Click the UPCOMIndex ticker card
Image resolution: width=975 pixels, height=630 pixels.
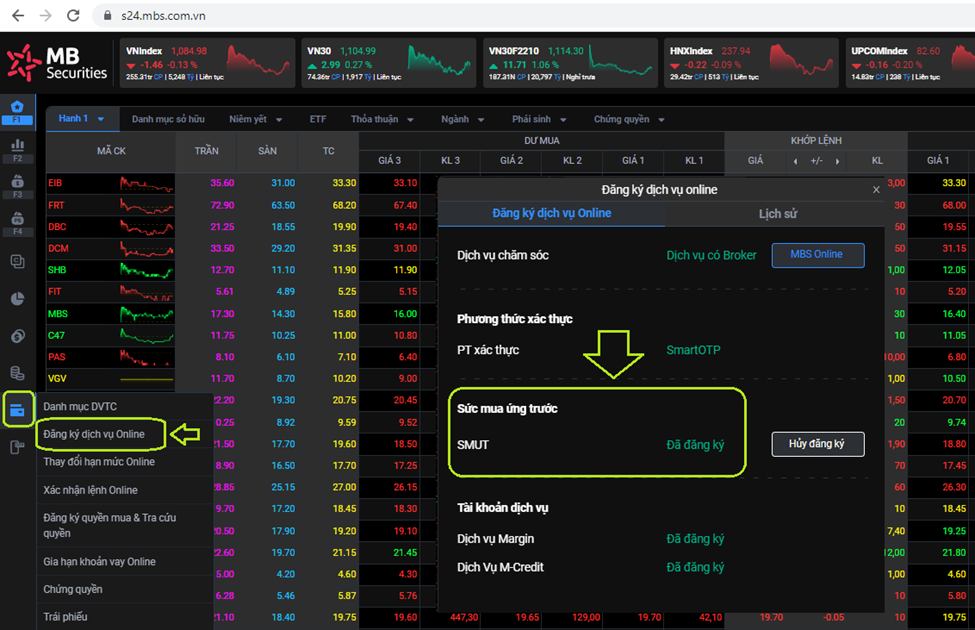pos(910,63)
